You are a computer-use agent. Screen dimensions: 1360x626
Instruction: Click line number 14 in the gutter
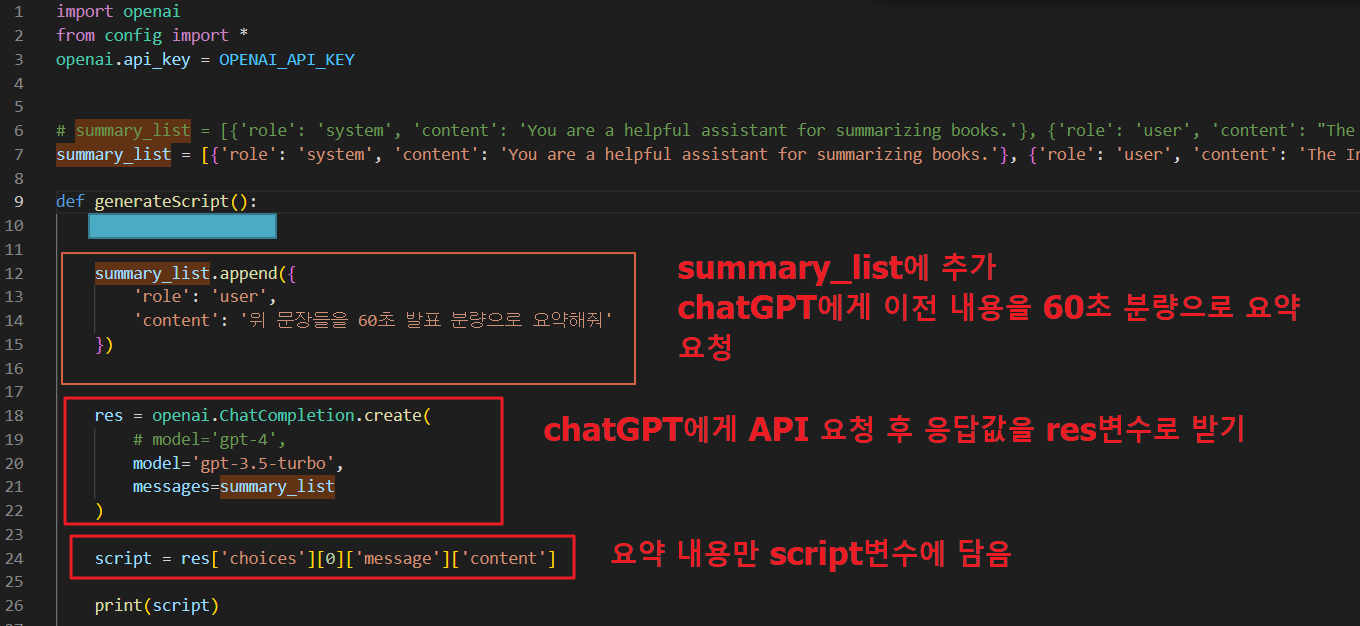coord(14,320)
